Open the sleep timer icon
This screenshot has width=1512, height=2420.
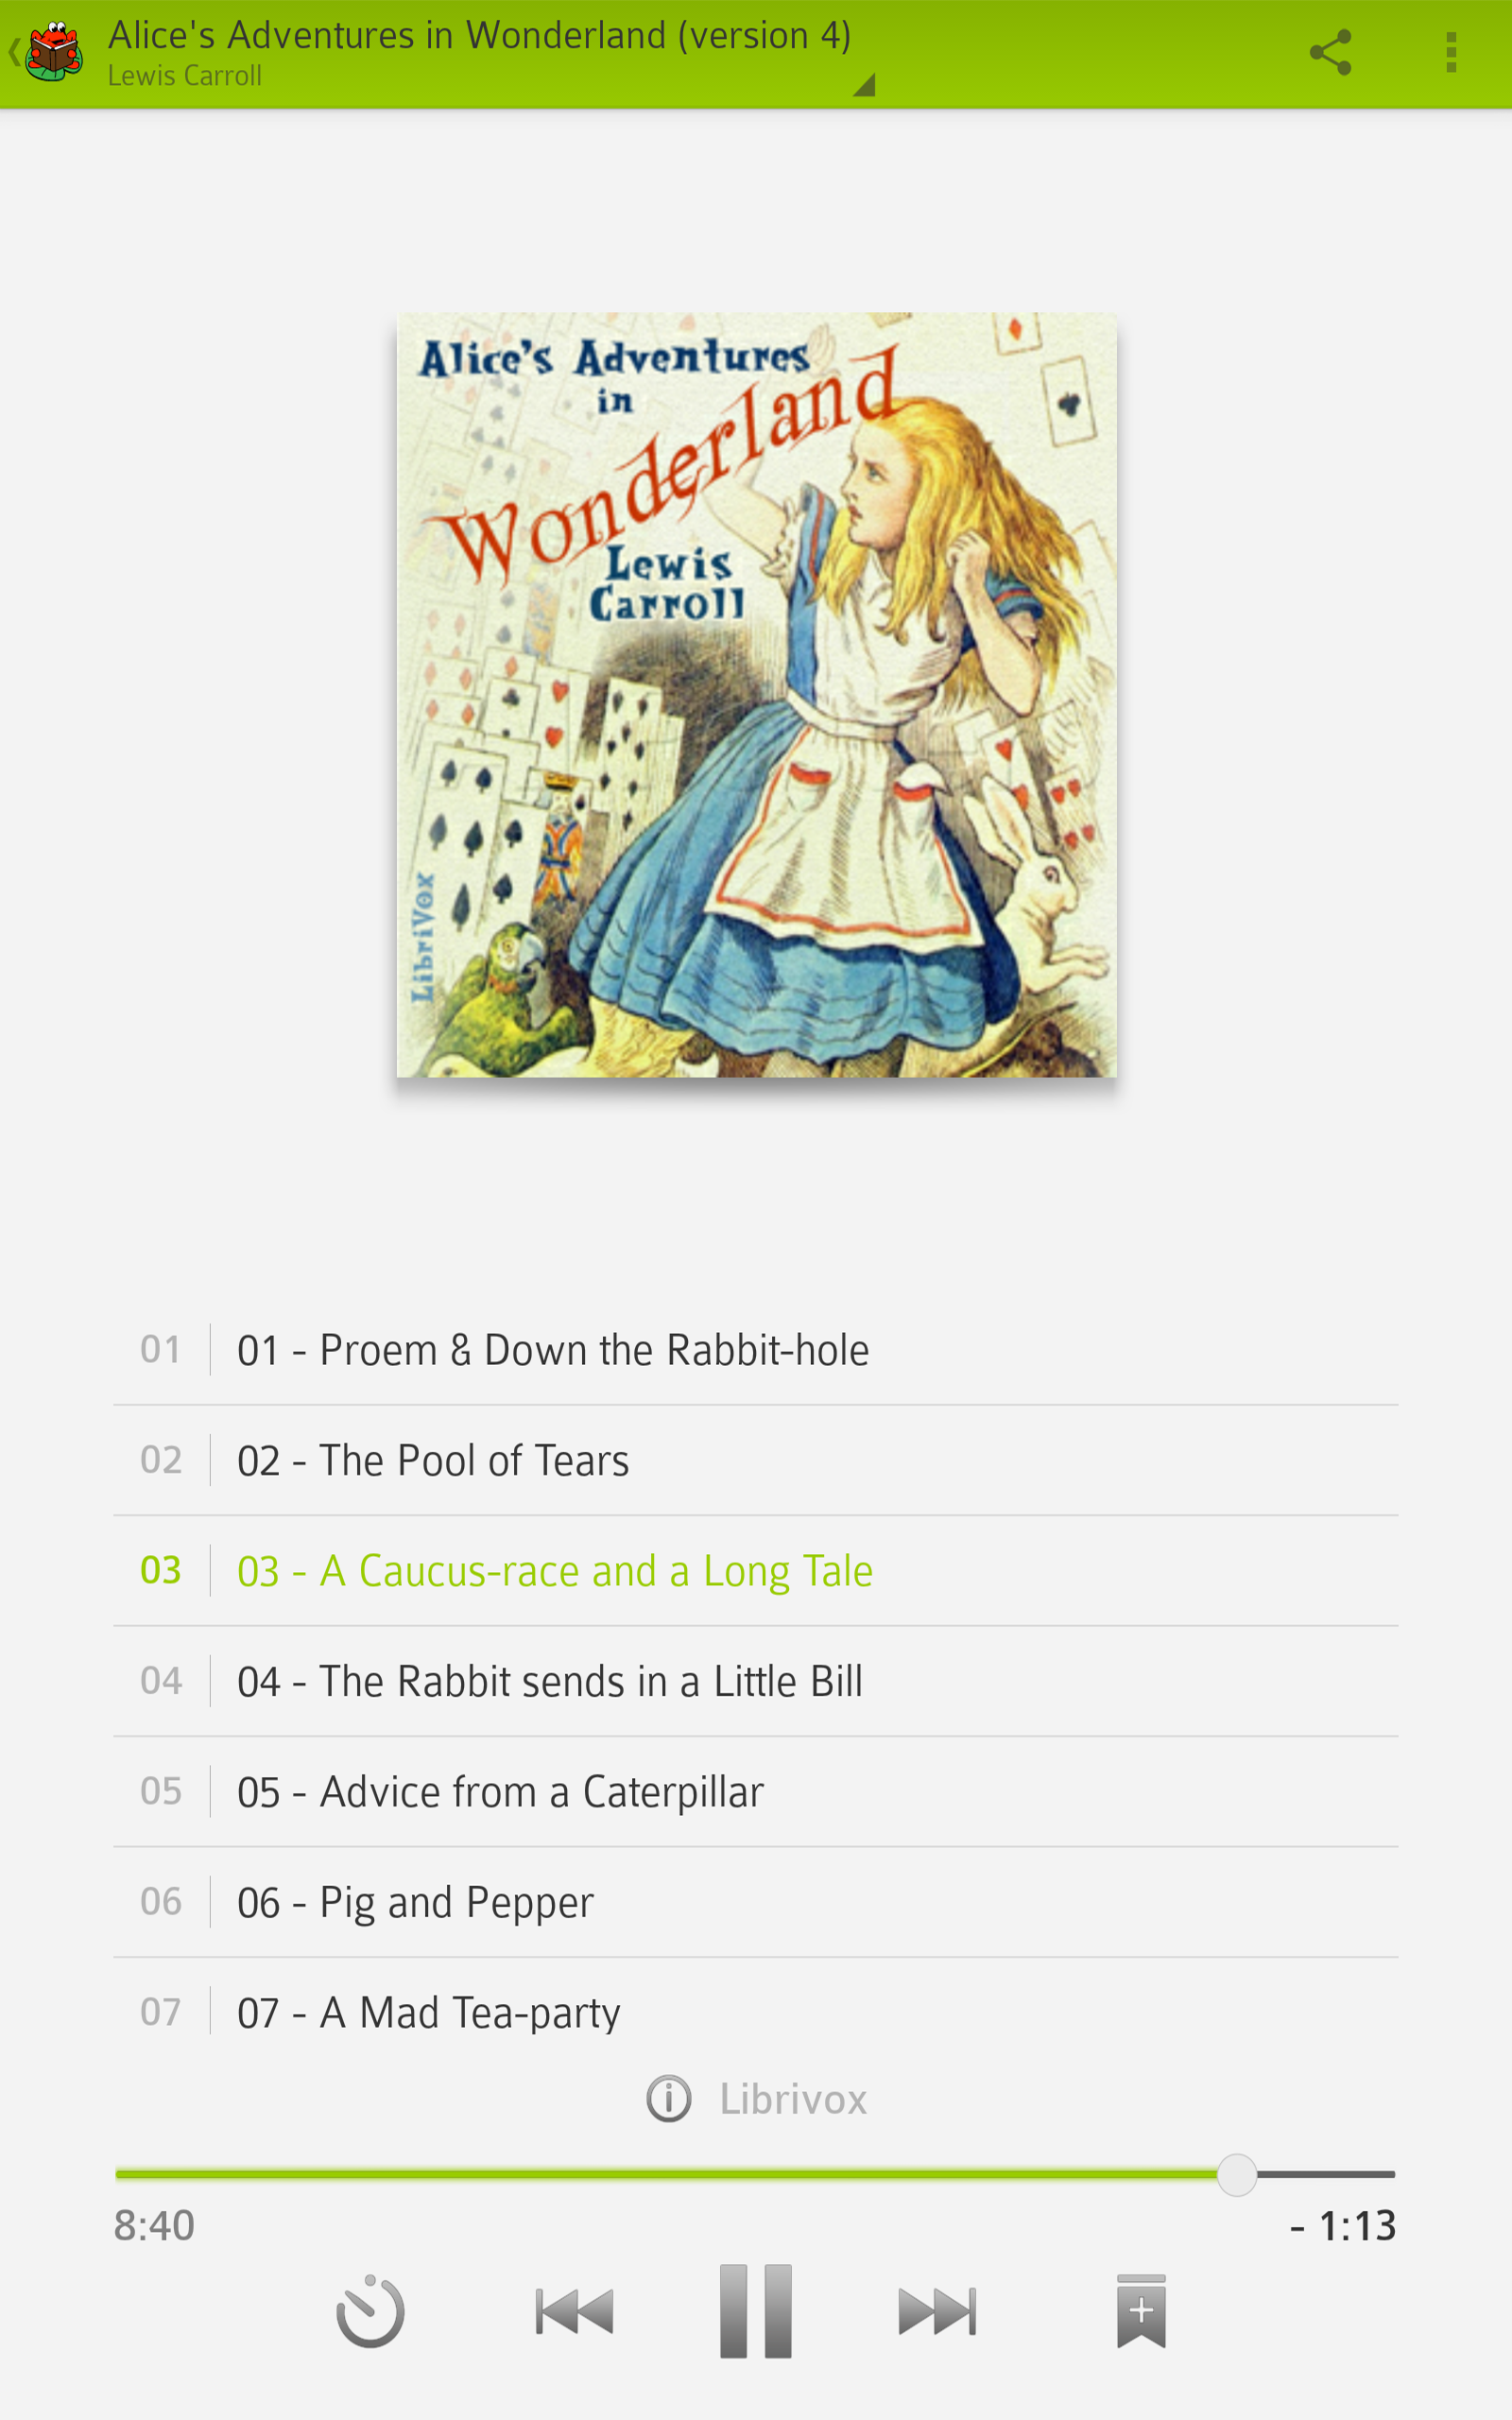[370, 2311]
